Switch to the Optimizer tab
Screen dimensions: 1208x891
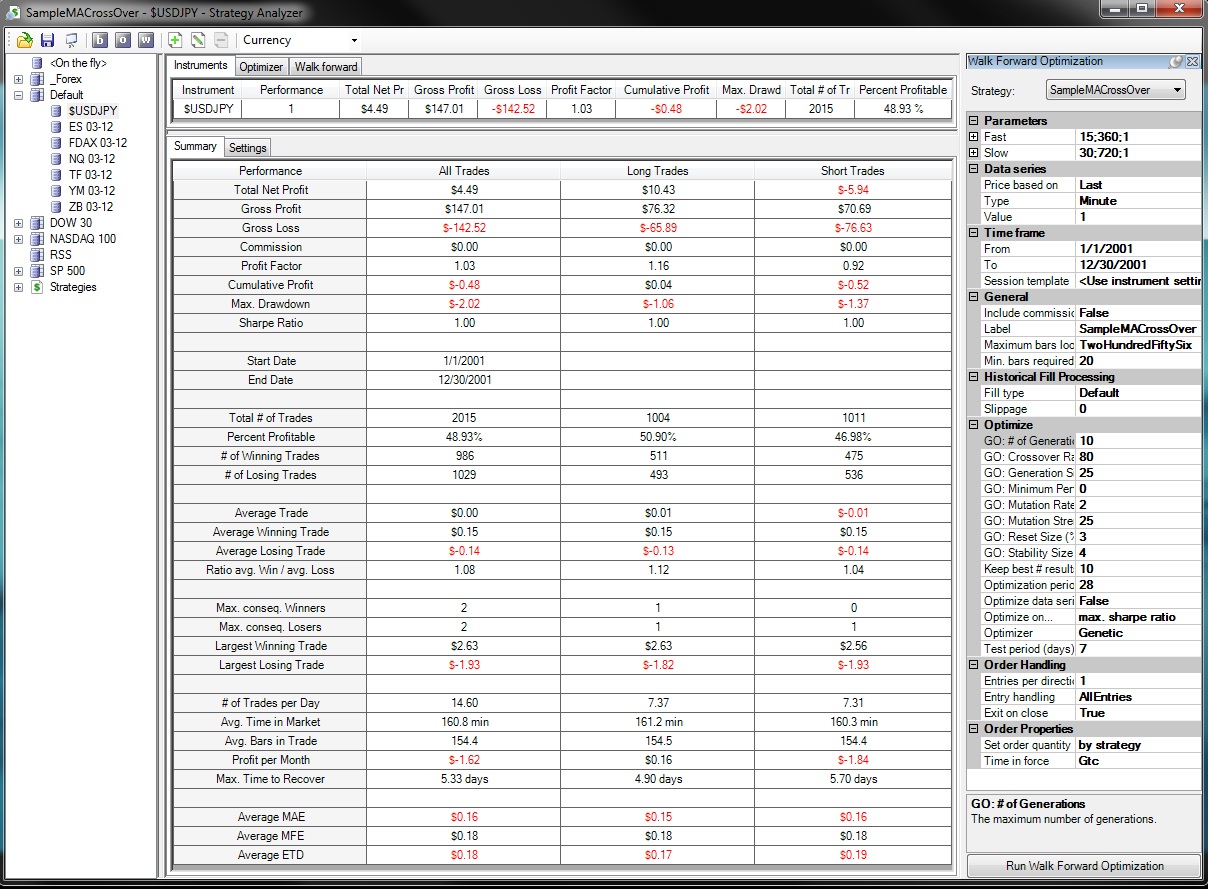(261, 67)
